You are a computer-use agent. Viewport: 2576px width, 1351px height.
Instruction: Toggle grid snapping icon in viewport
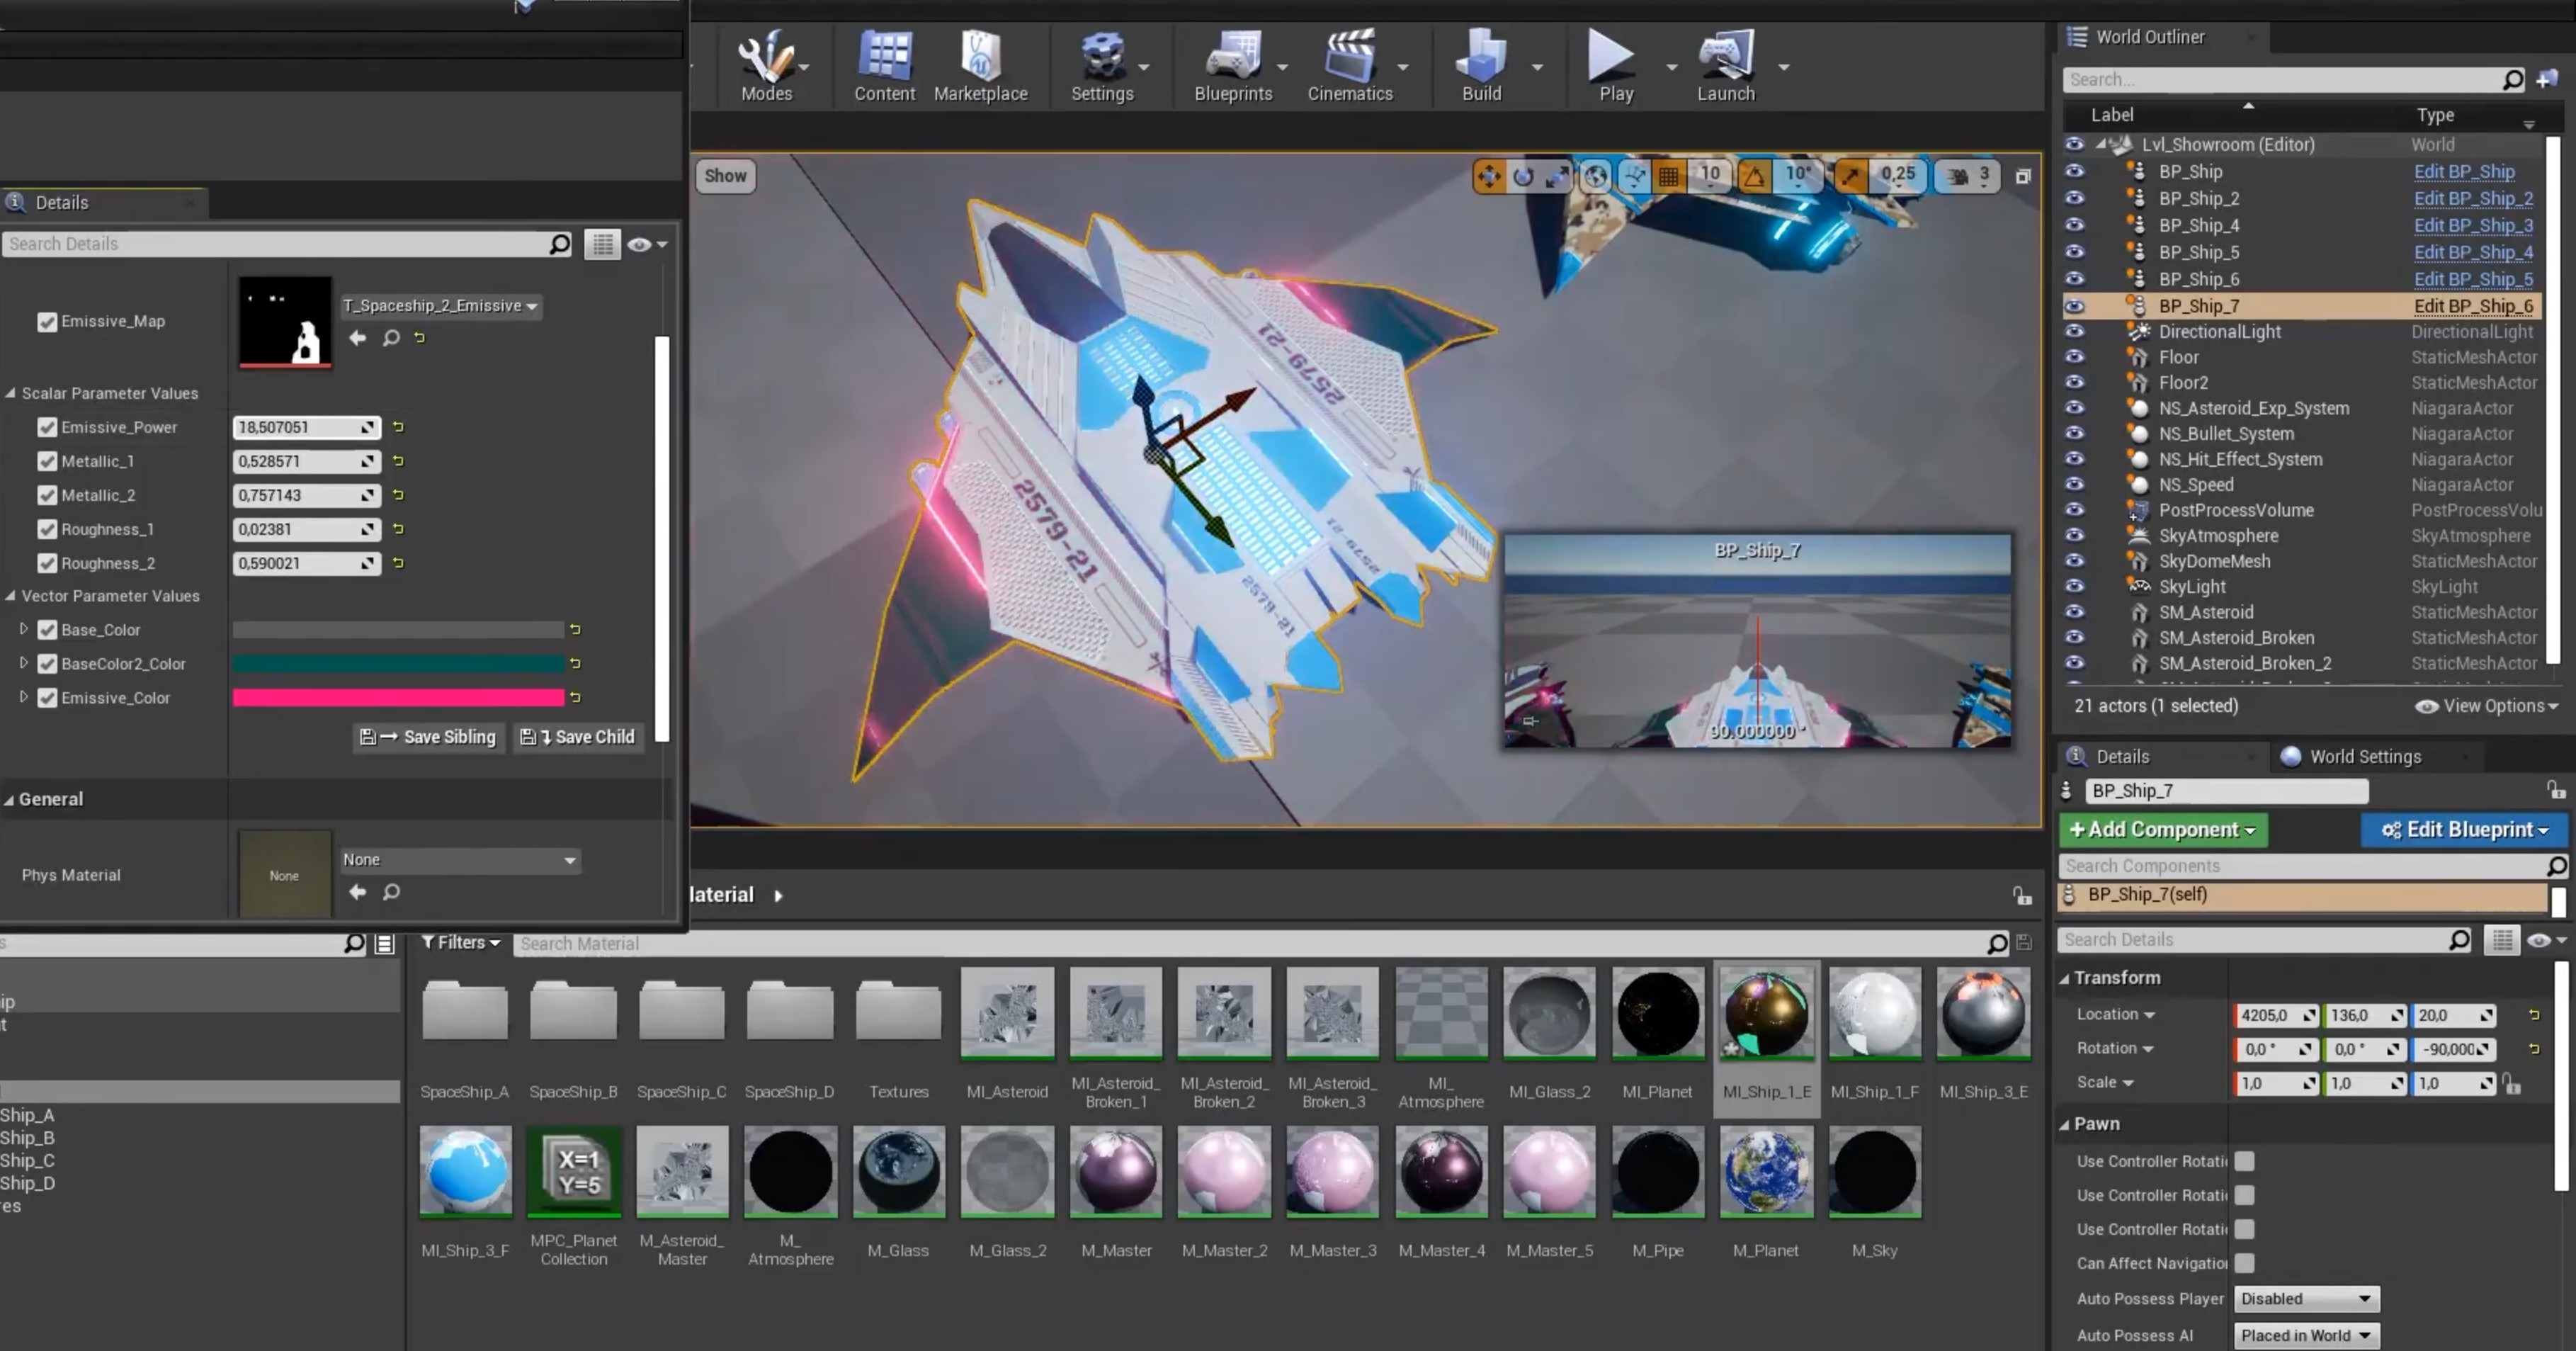click(x=1668, y=176)
